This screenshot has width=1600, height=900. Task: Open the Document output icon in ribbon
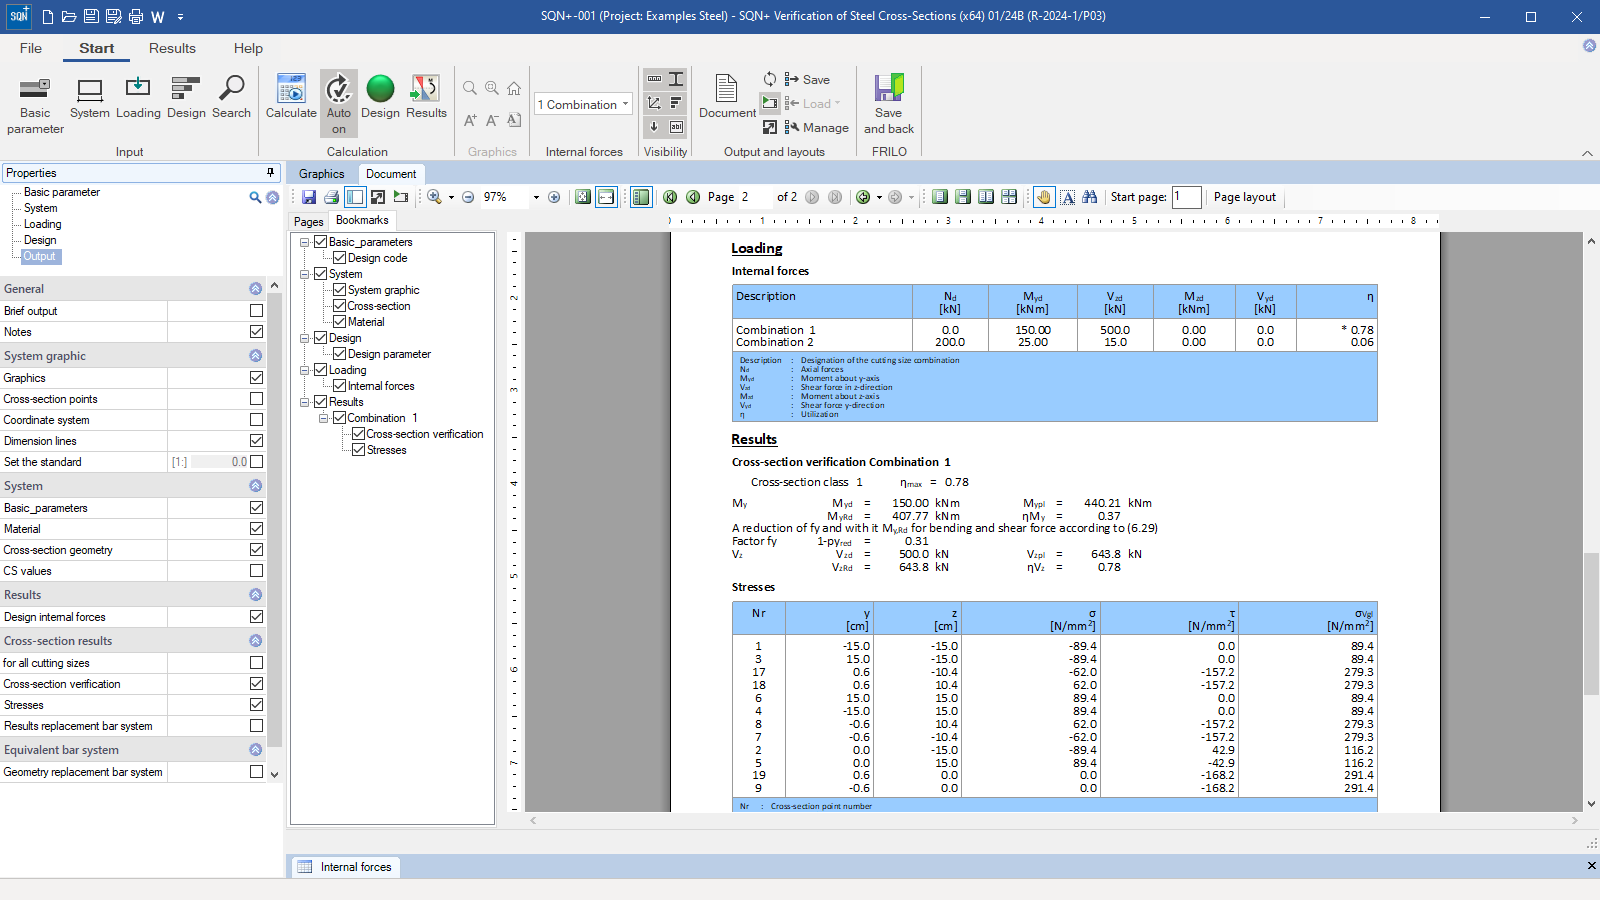pos(727,98)
